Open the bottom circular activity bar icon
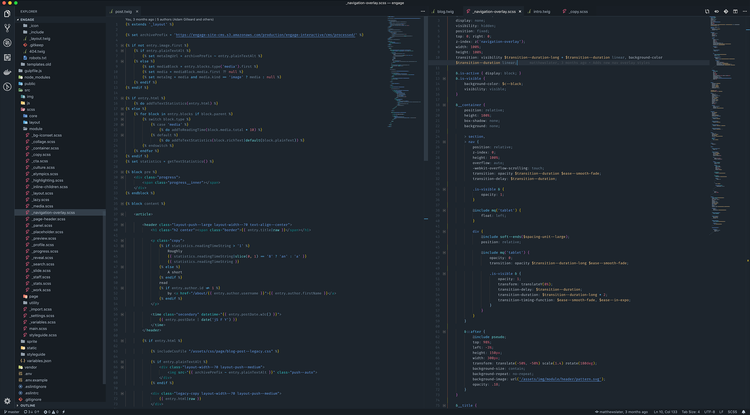 [7, 87]
